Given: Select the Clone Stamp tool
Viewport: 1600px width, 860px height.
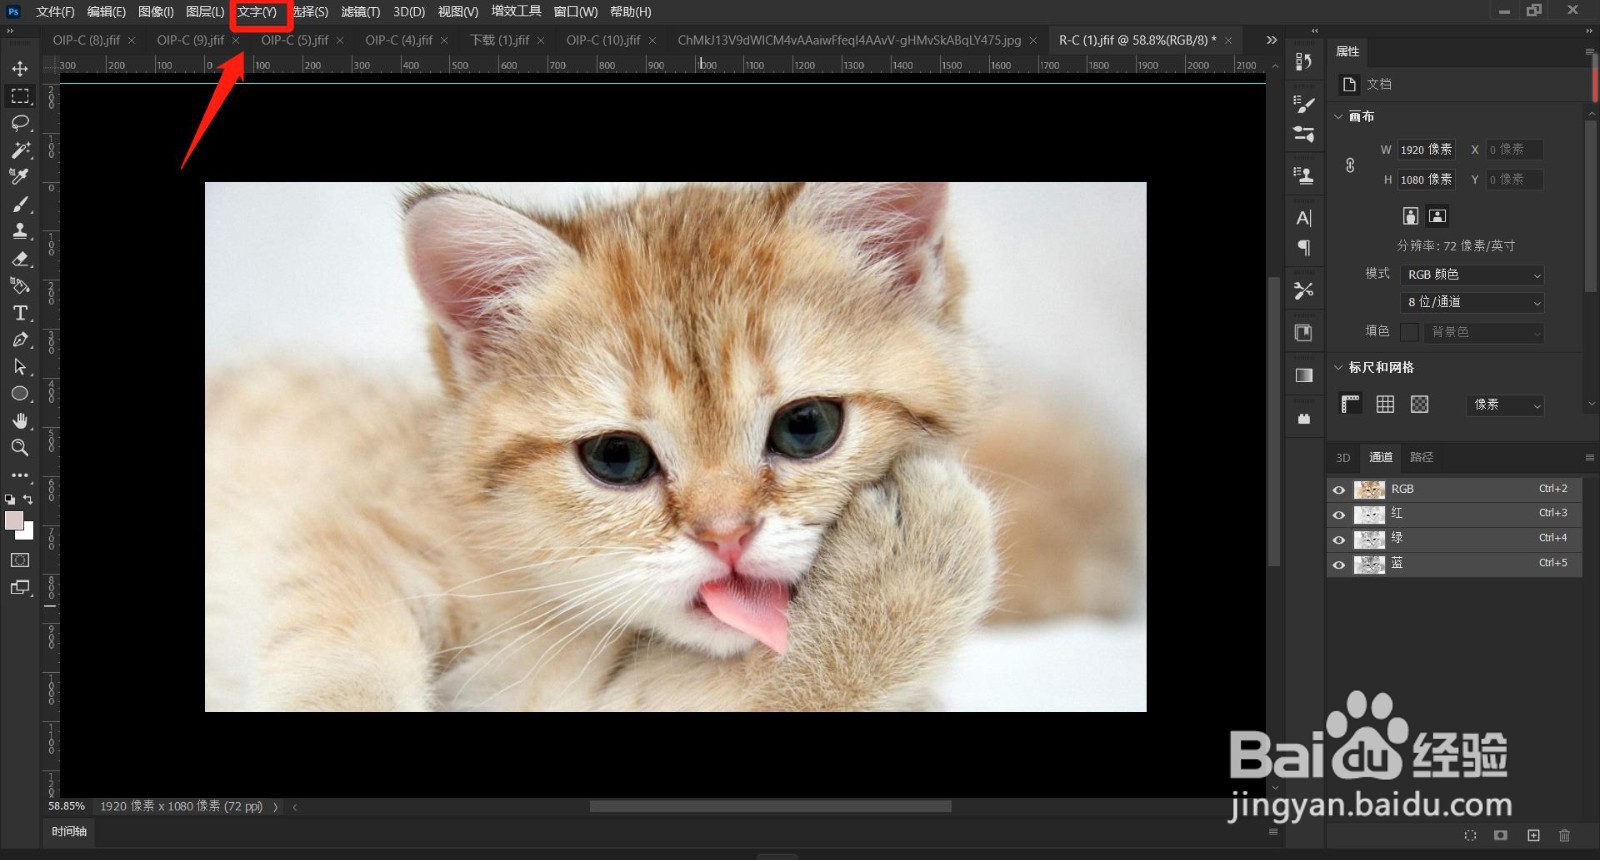Looking at the screenshot, I should [20, 231].
